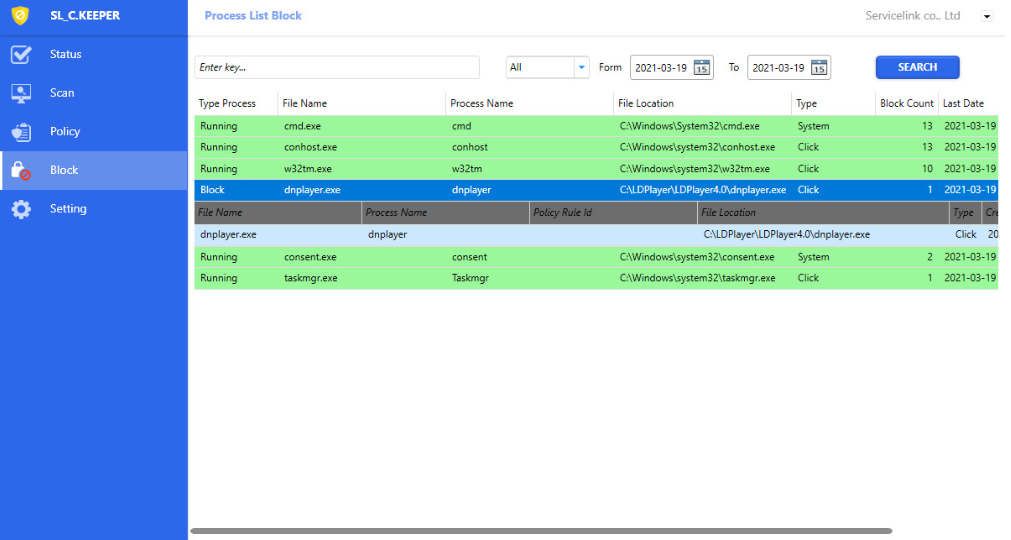Open the Servicelink co., Ltd account dropdown

(987, 16)
